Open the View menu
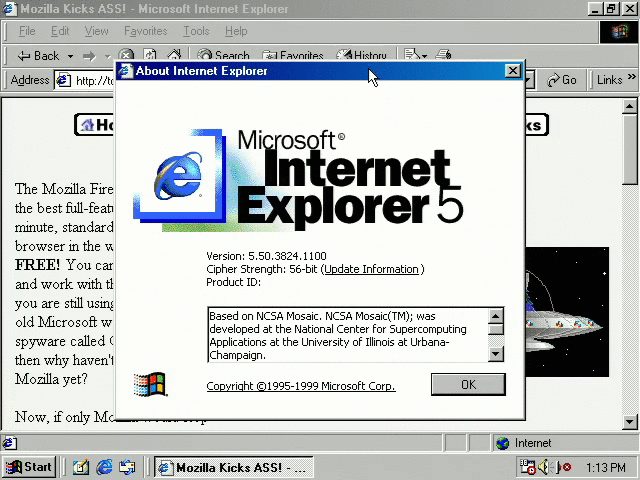Viewport: 640px width, 480px height. coord(96,31)
